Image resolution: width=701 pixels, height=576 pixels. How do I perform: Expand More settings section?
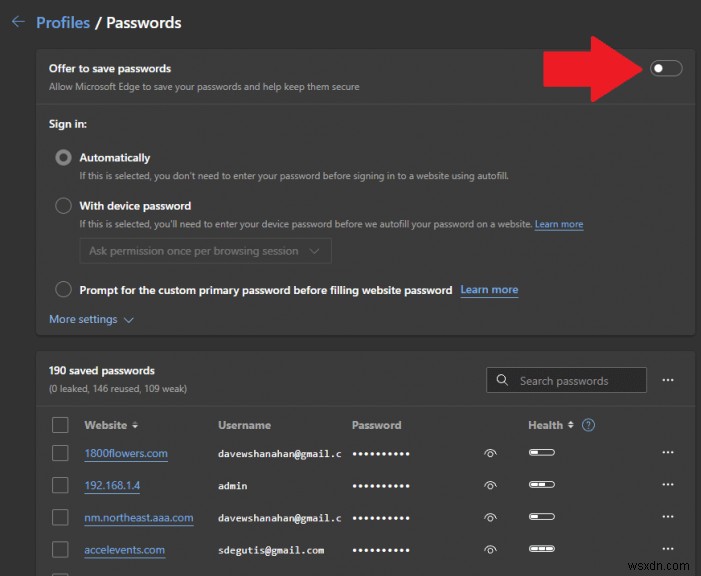pyautogui.click(x=91, y=320)
